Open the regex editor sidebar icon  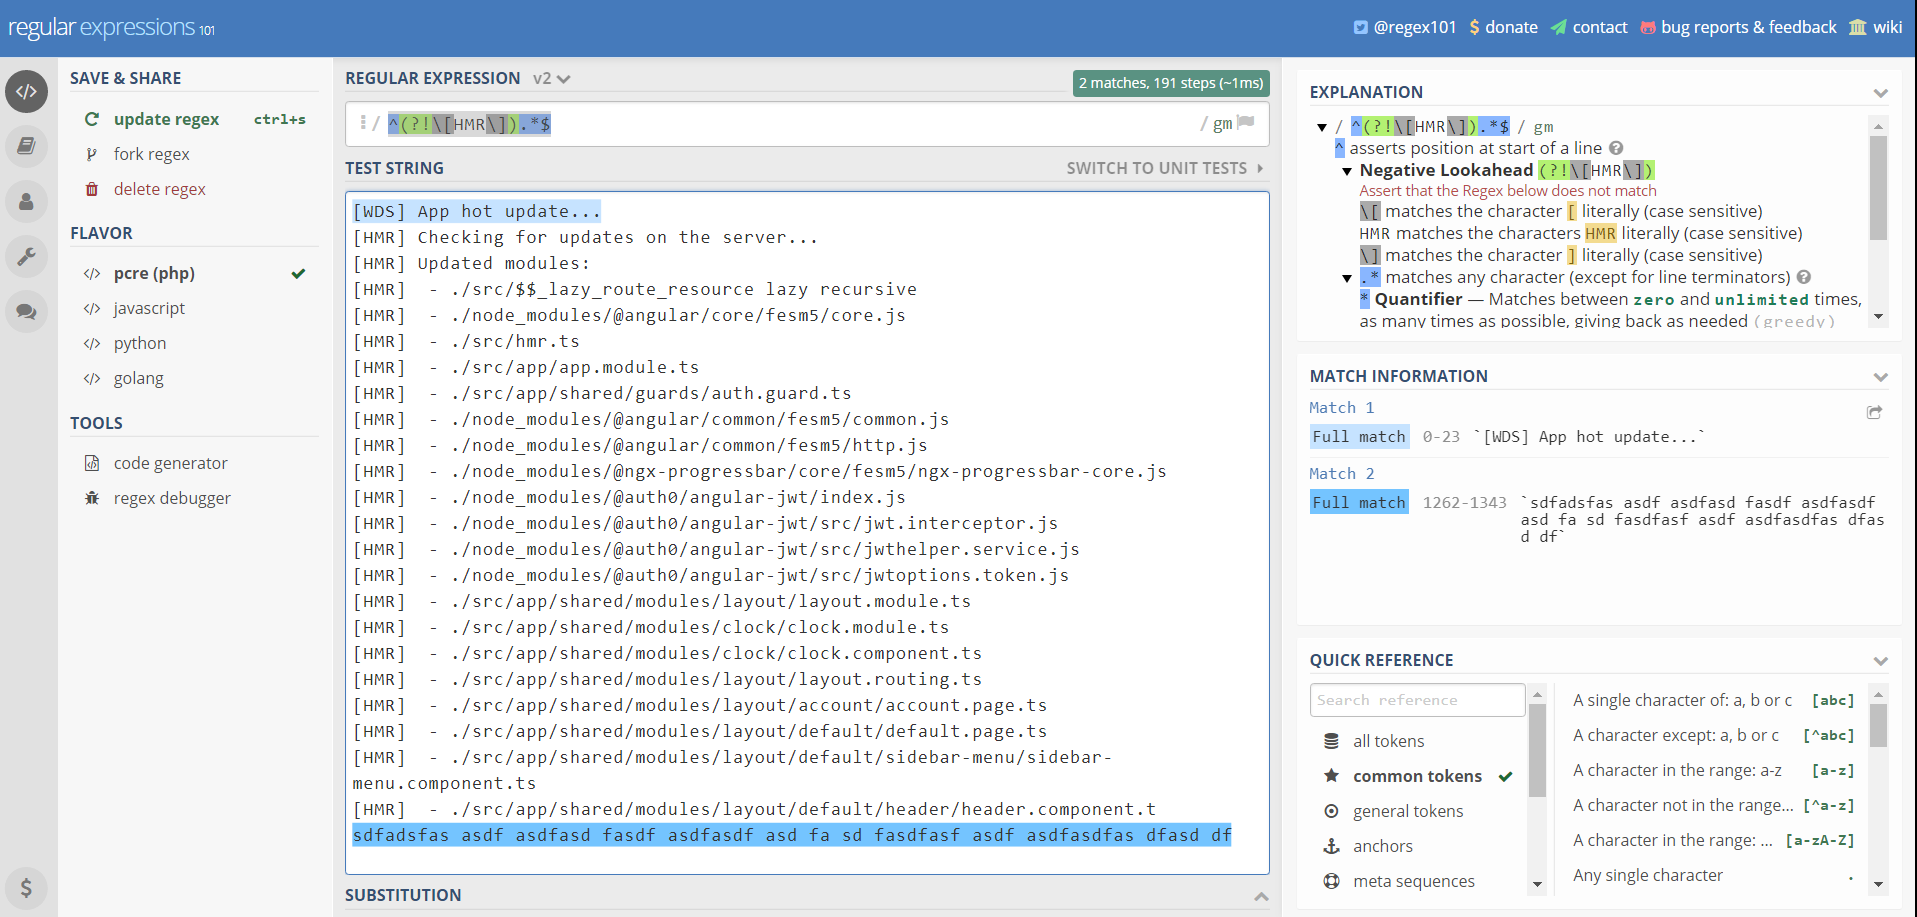coord(27,92)
